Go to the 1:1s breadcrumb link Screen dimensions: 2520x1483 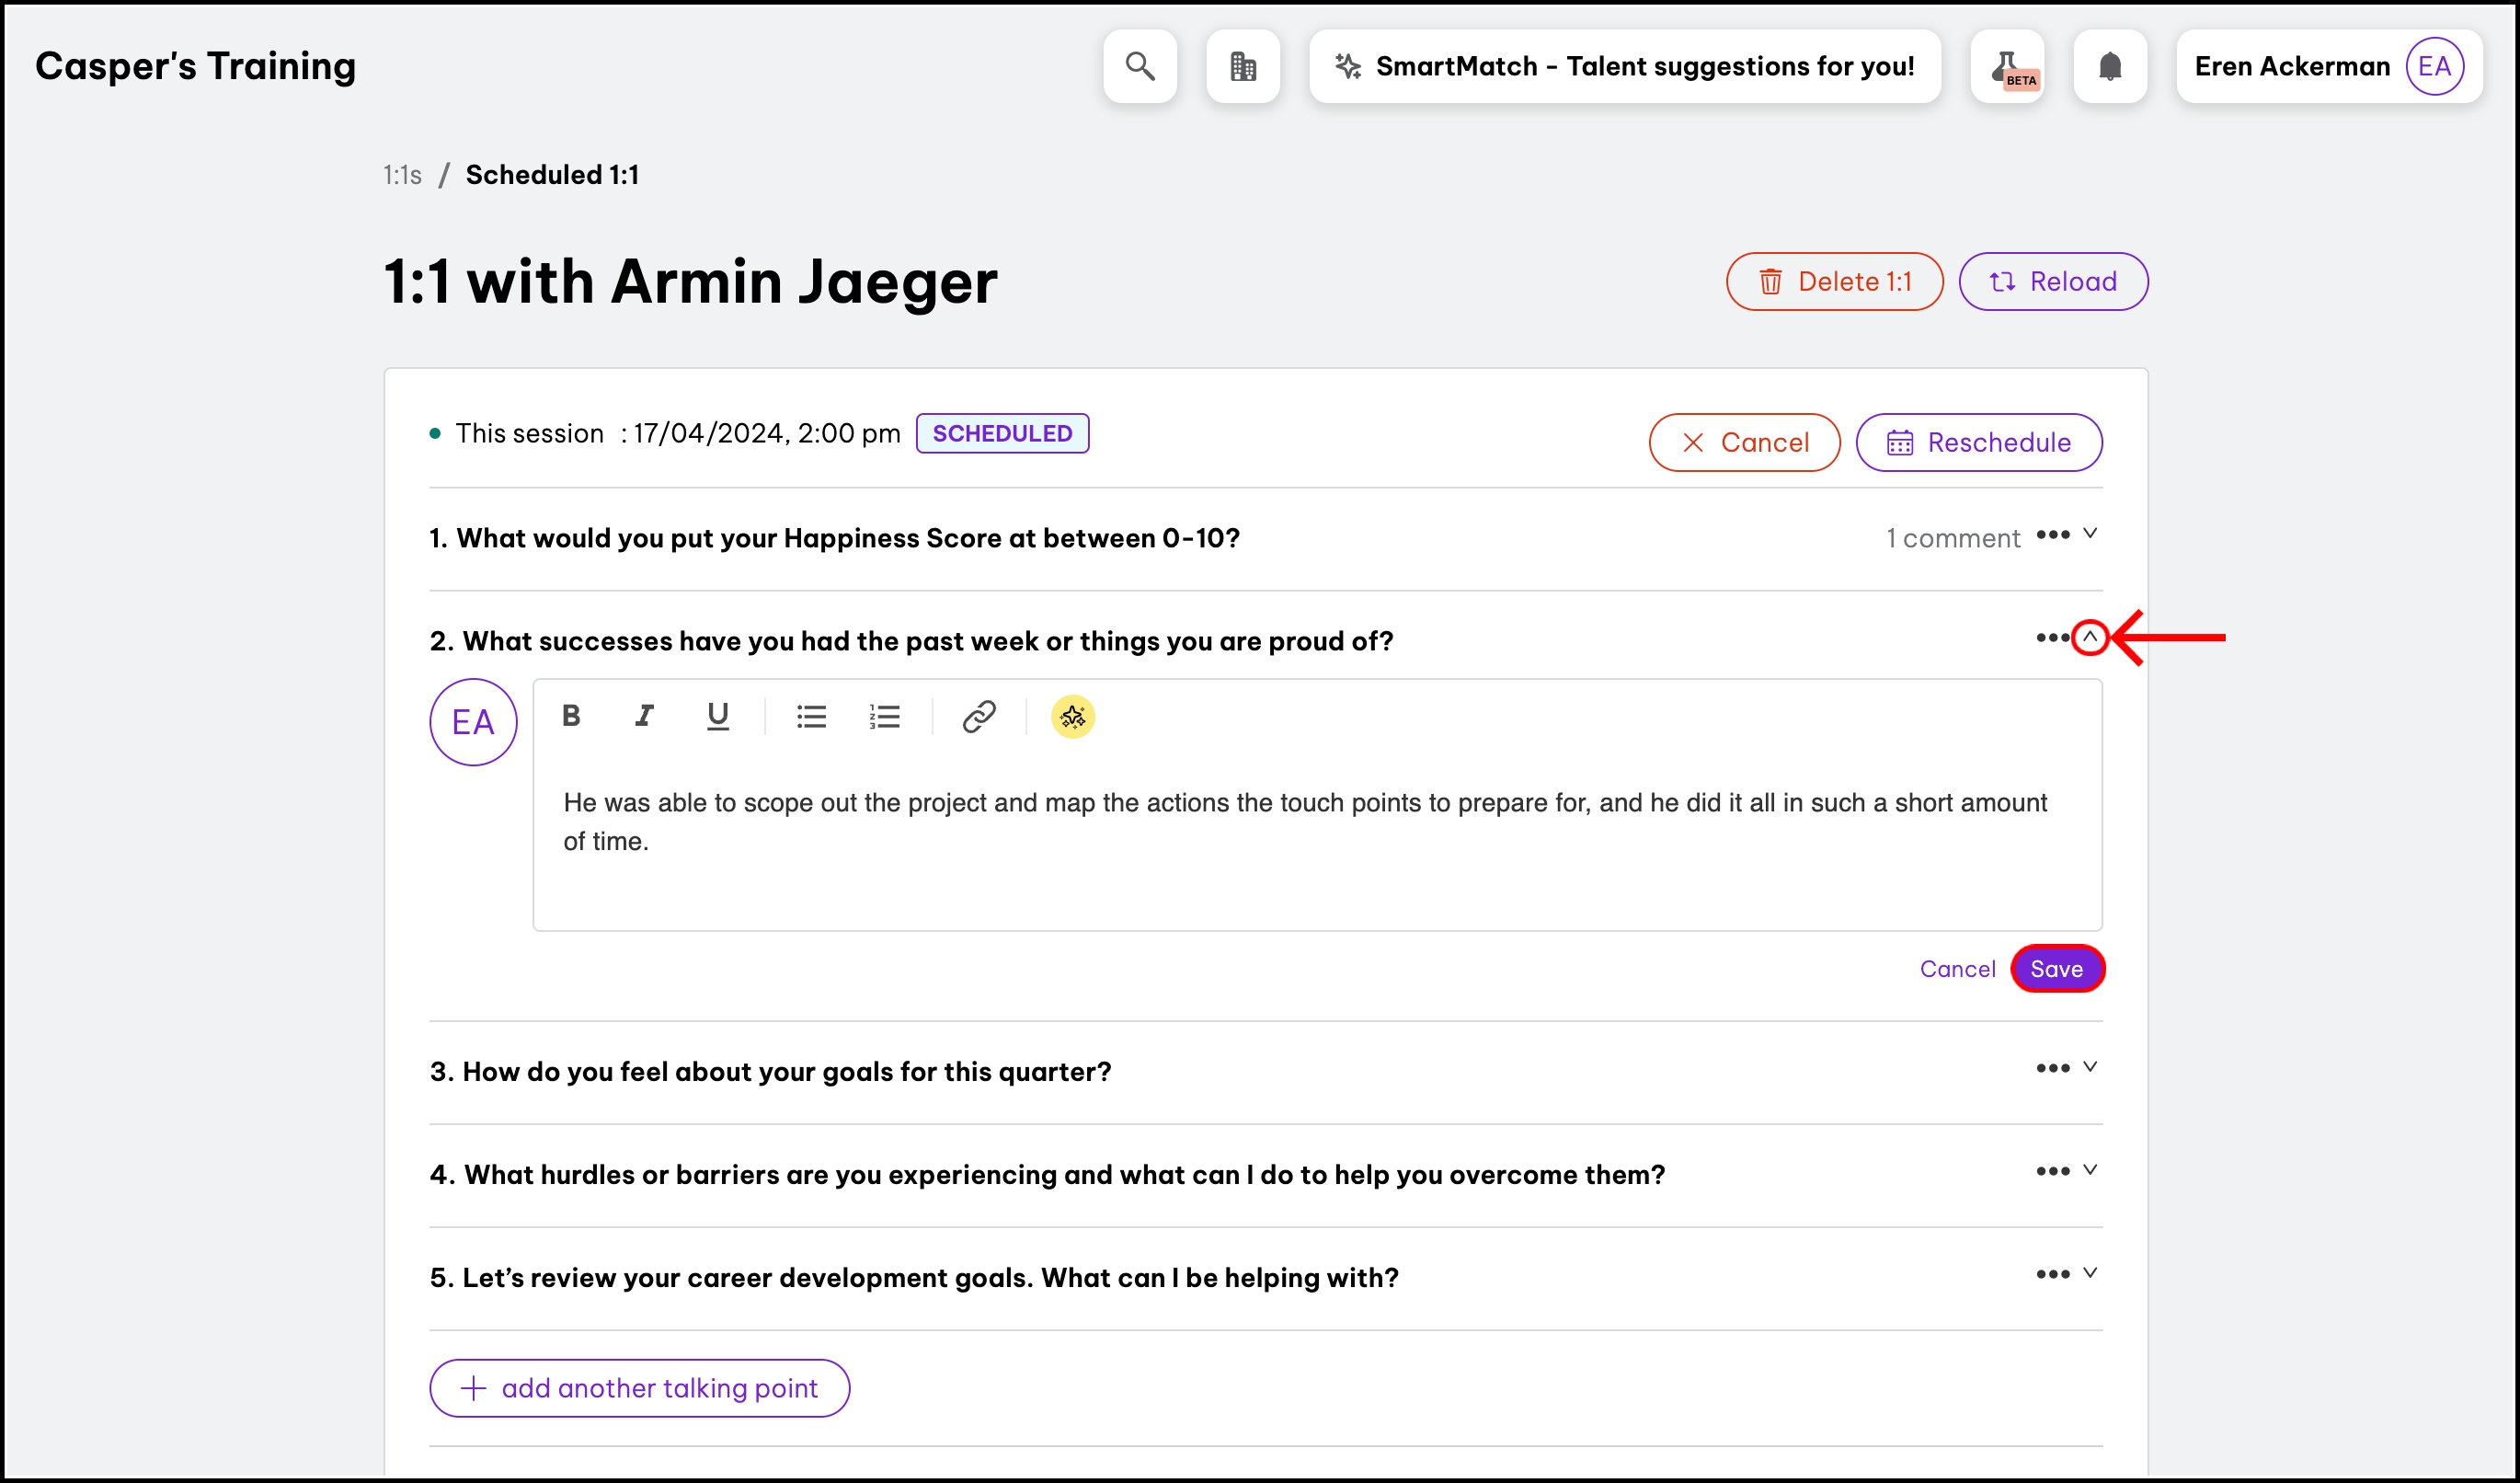click(402, 175)
